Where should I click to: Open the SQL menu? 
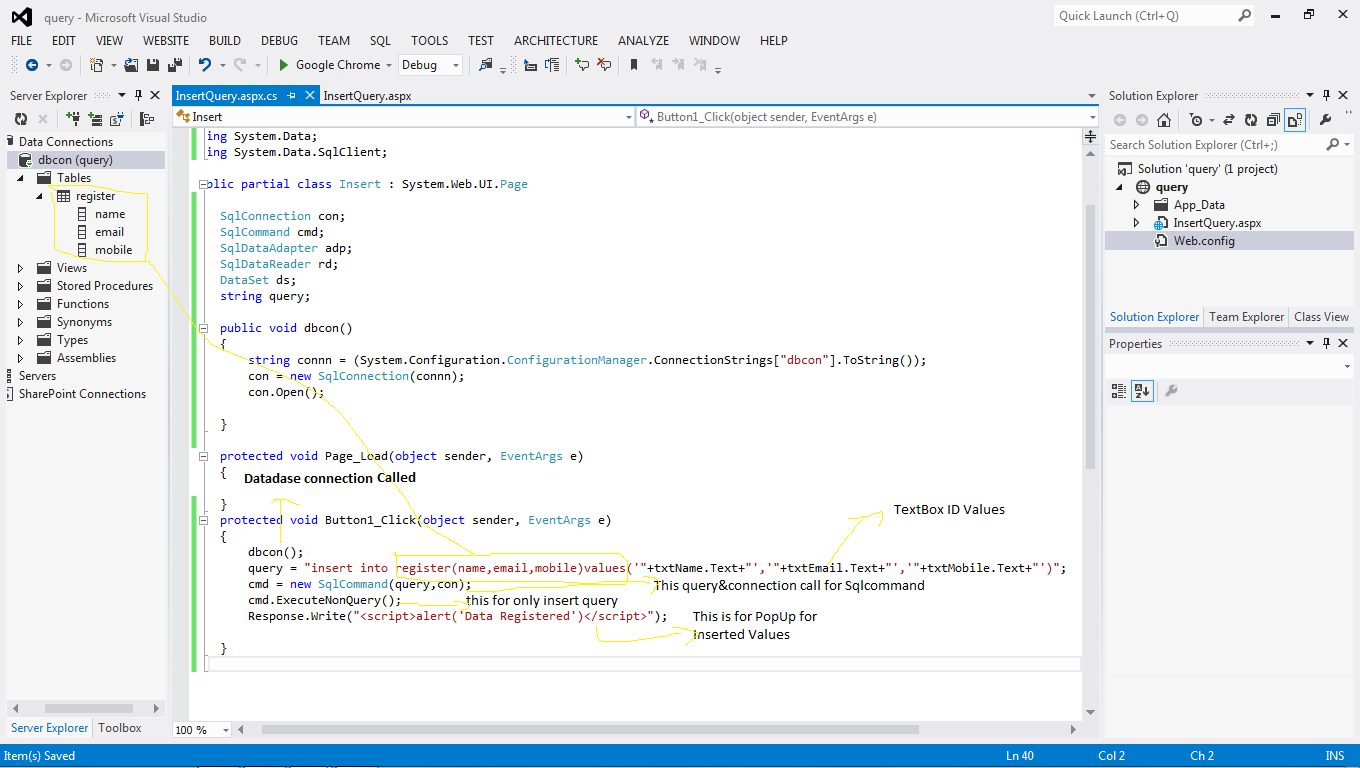tap(380, 41)
